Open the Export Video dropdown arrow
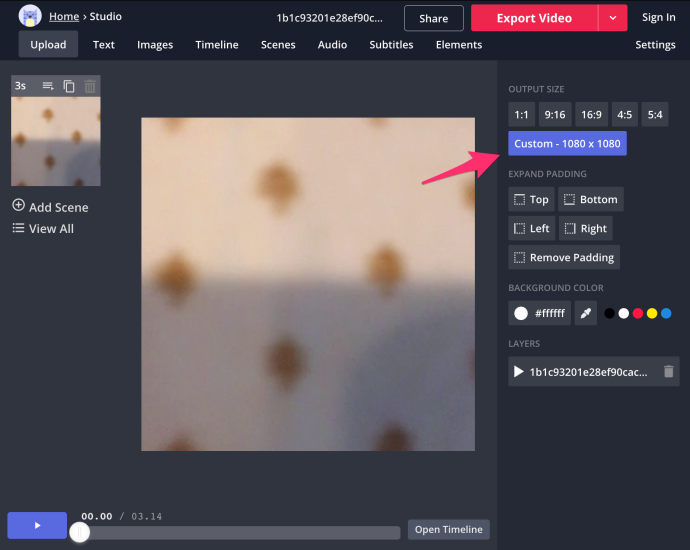This screenshot has height=550, width=690. [613, 18]
